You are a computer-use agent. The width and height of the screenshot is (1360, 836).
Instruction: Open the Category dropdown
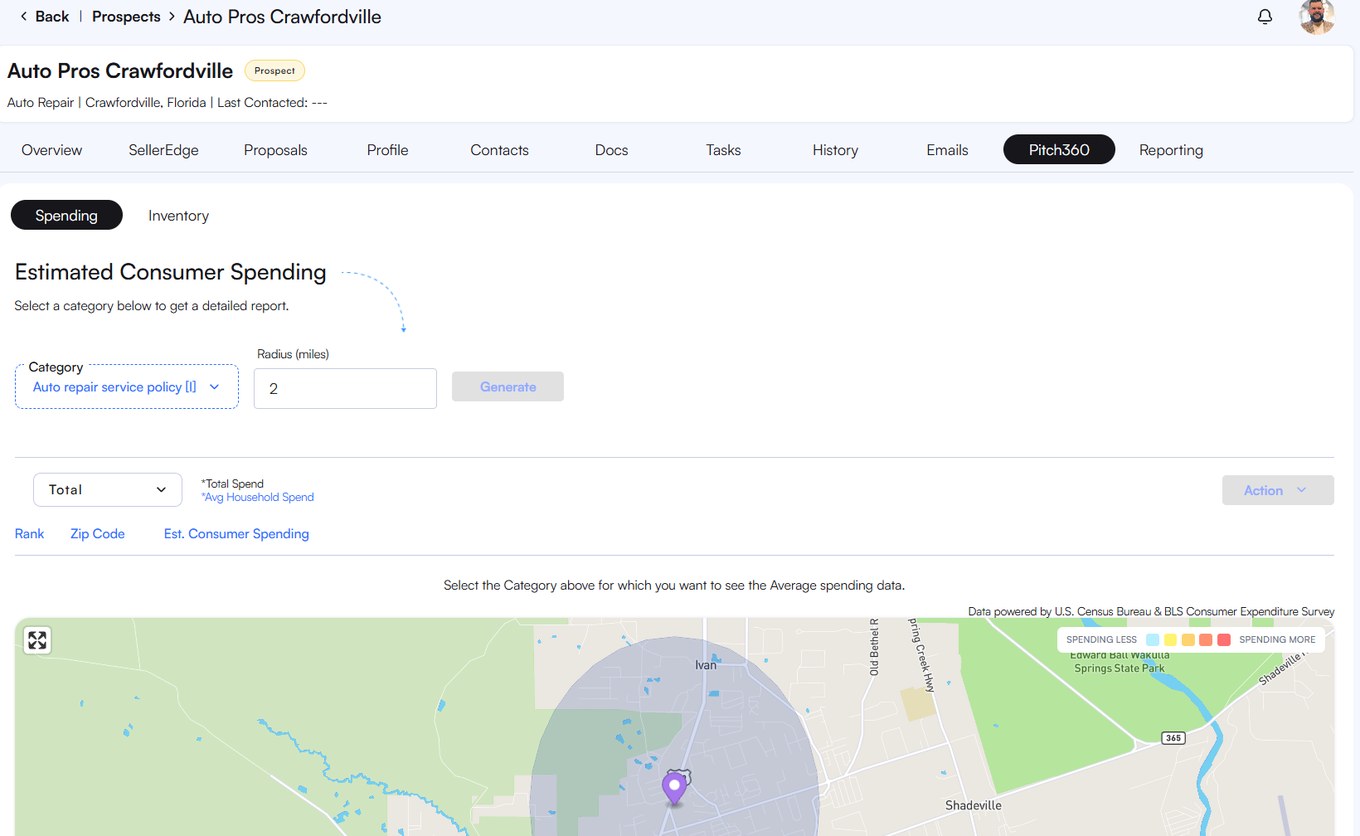pyautogui.click(x=127, y=386)
